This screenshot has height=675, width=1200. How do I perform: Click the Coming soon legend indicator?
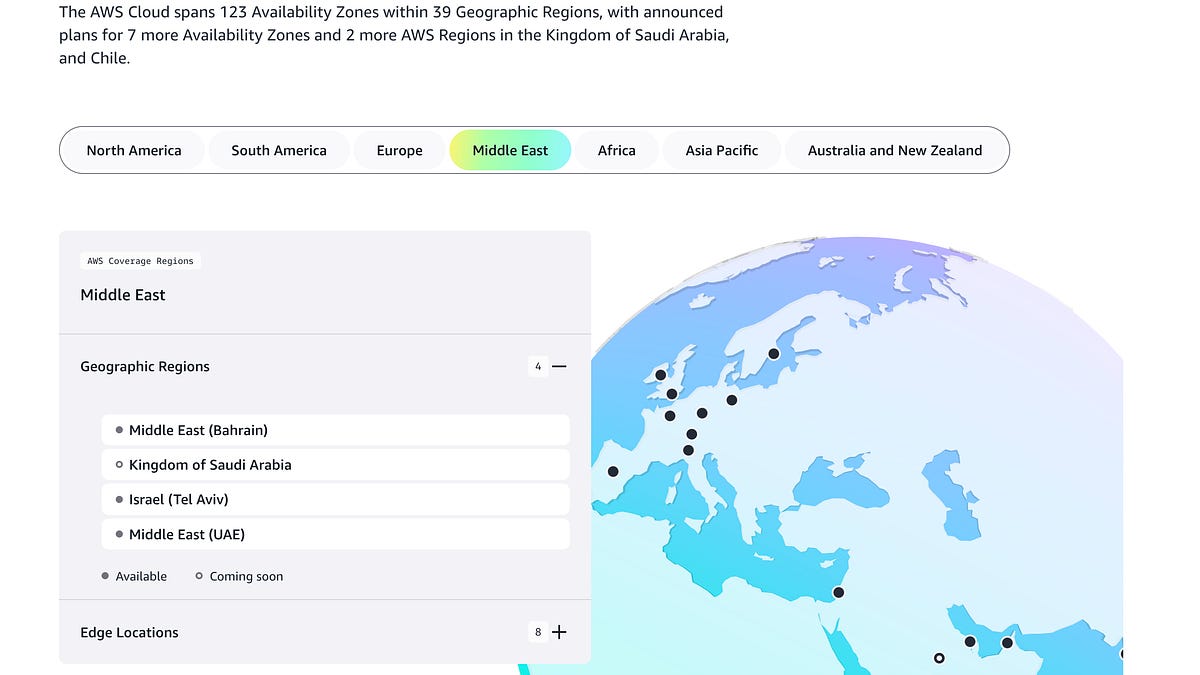[x=198, y=576]
